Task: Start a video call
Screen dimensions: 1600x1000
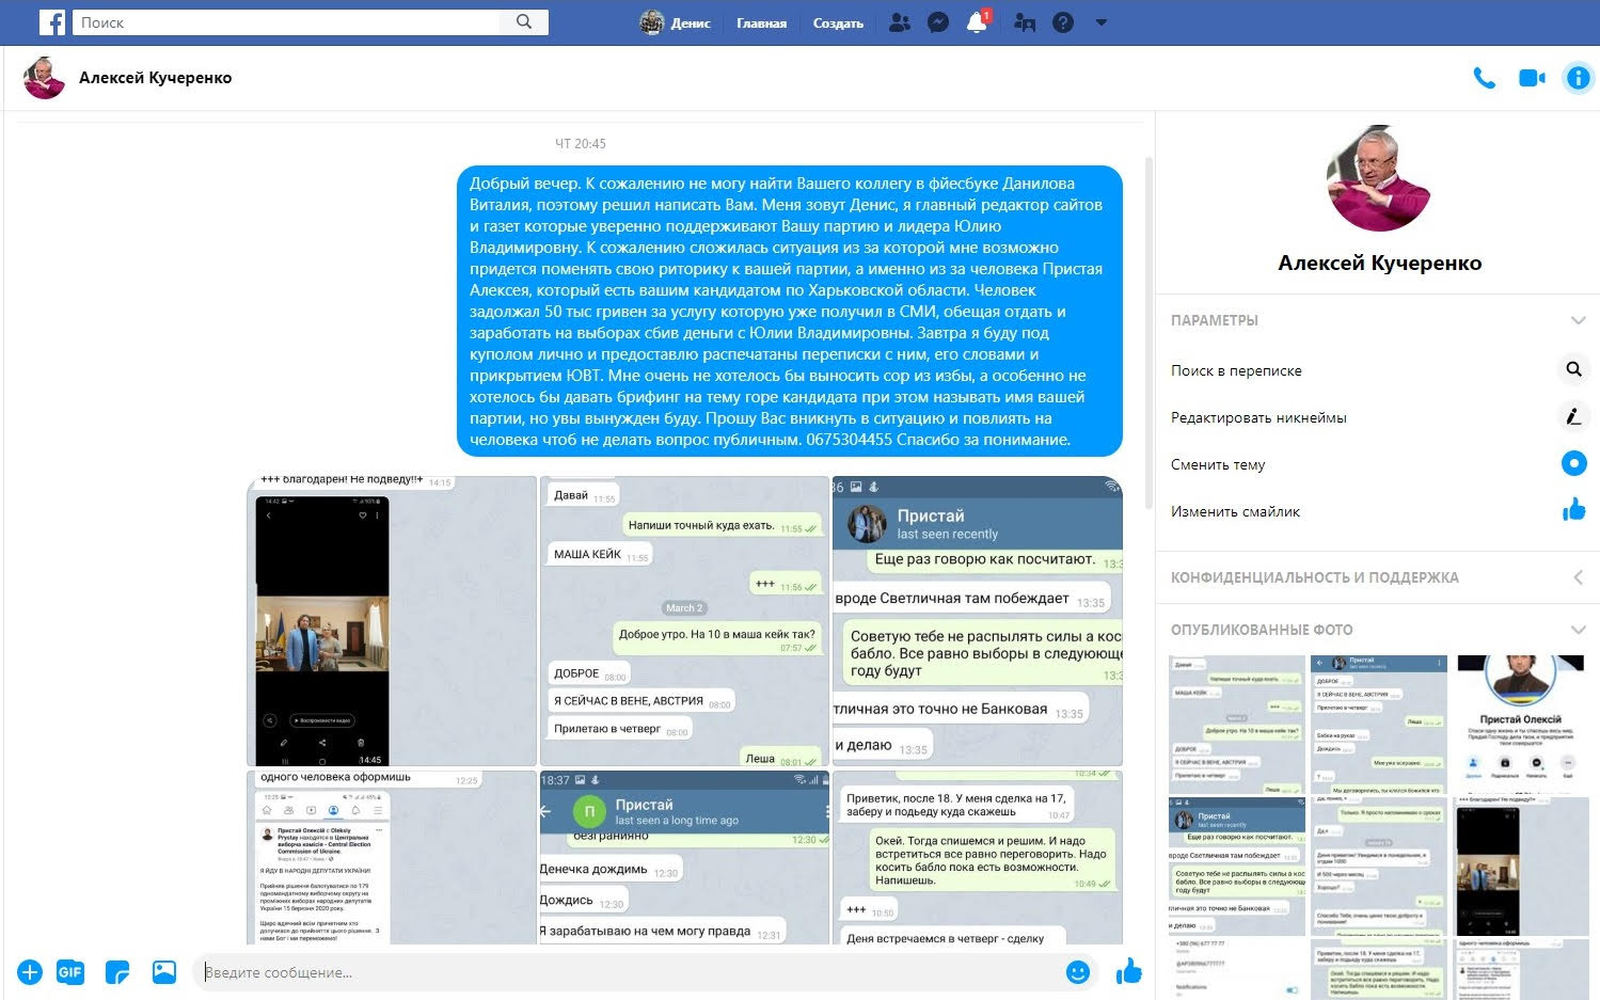Action: pyautogui.click(x=1532, y=78)
